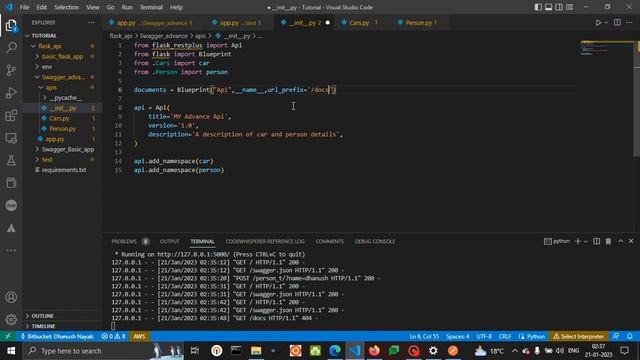Screen dimensions: 640x360
Task: Open requirements.txt in the explorer
Action: tap(62, 170)
